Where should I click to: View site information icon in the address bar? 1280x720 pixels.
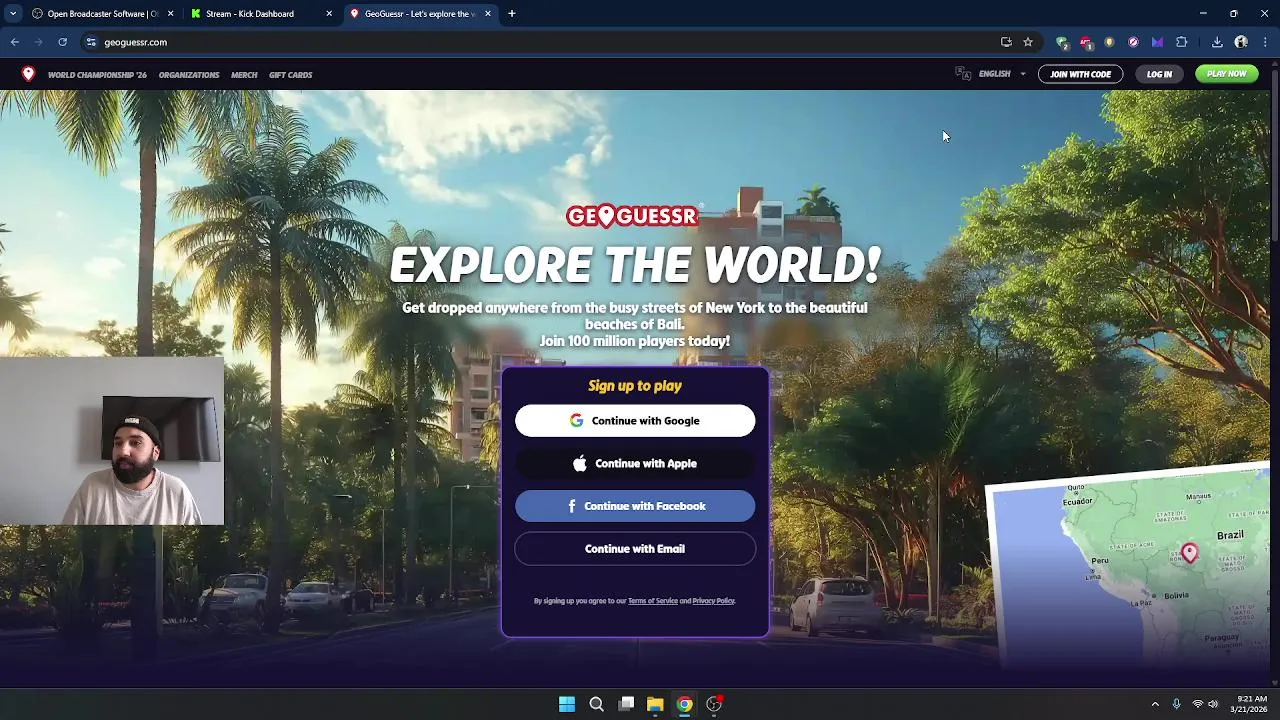[x=91, y=42]
